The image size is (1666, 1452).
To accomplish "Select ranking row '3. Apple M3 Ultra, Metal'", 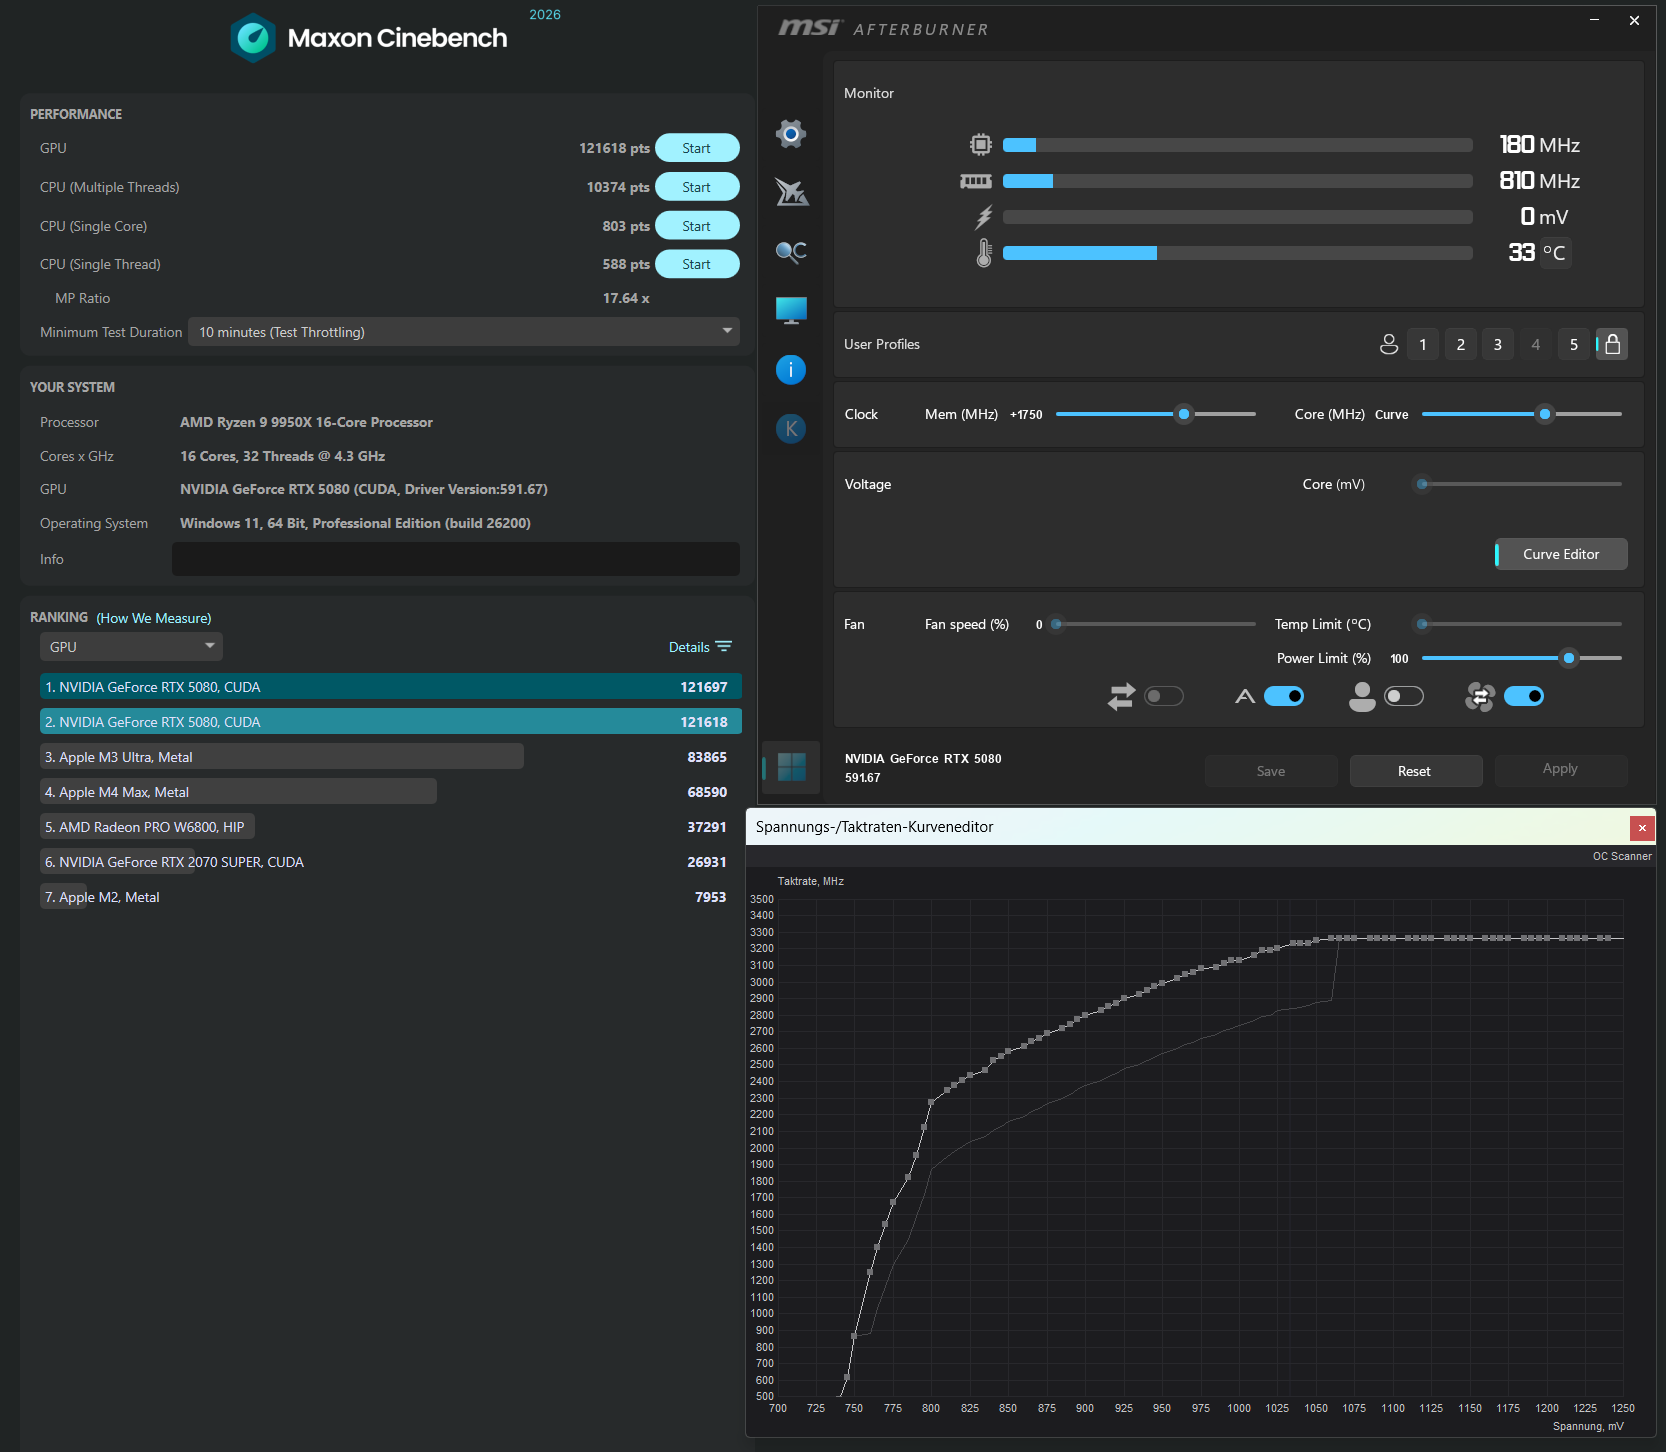I will 391,757.
